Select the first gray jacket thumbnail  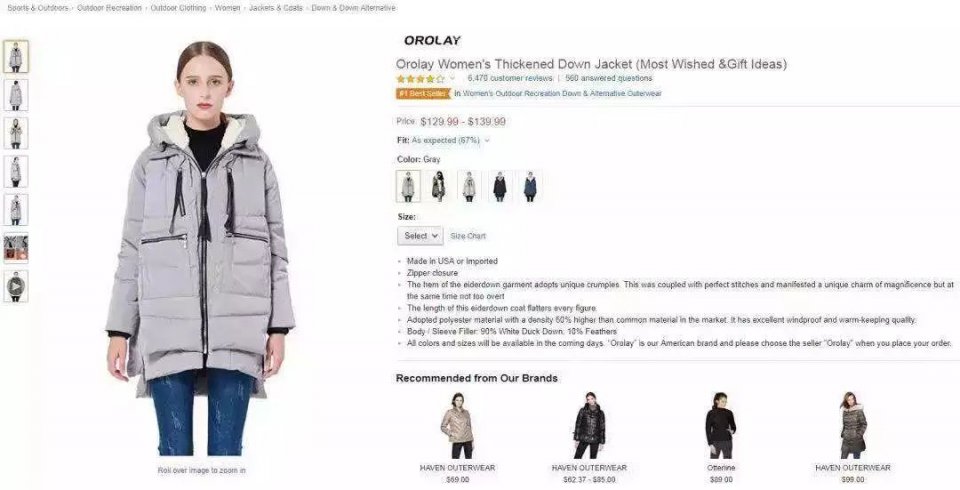pos(16,56)
